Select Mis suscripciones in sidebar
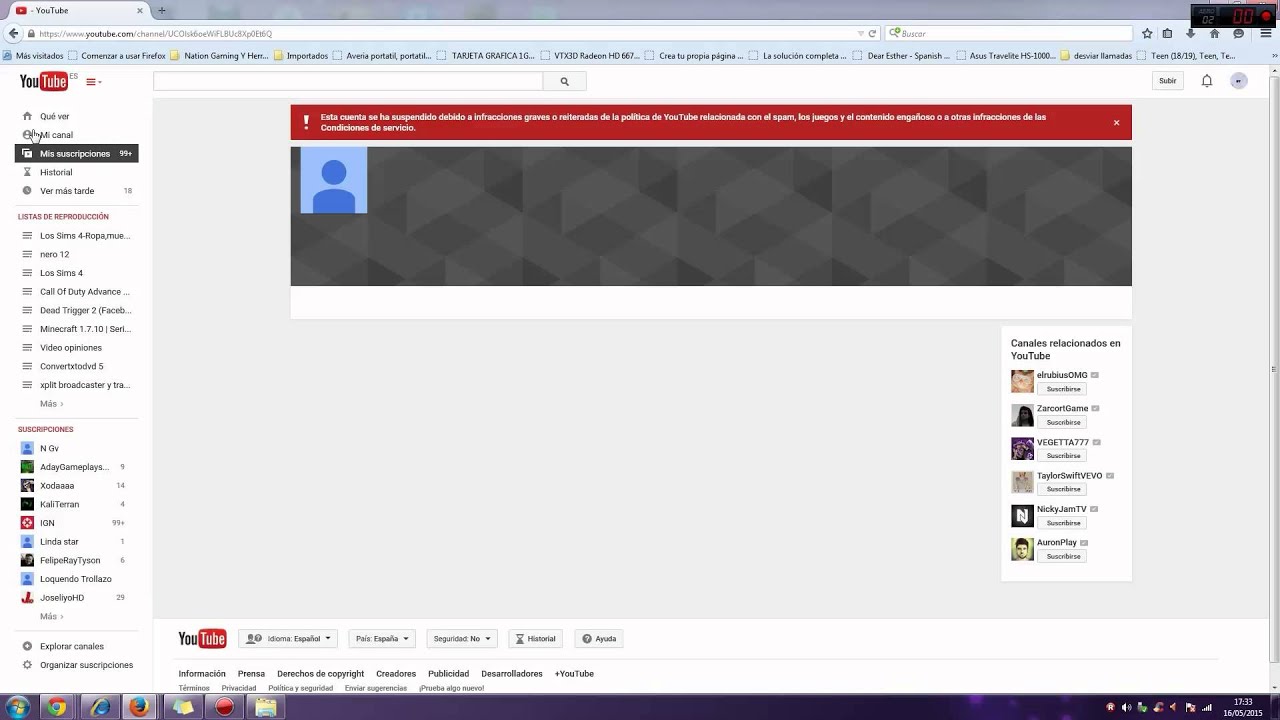The height and width of the screenshot is (720, 1280). coord(76,154)
